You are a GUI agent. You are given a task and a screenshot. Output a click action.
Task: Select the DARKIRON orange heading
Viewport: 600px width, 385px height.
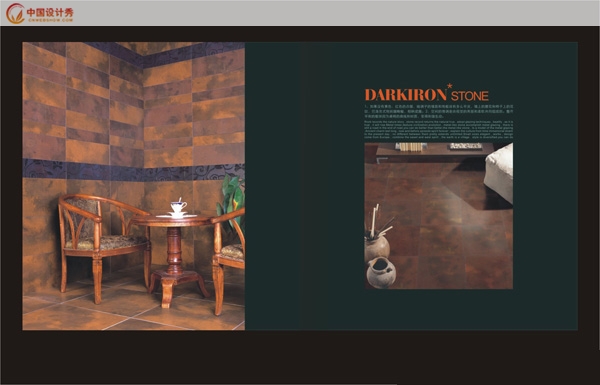coord(406,95)
